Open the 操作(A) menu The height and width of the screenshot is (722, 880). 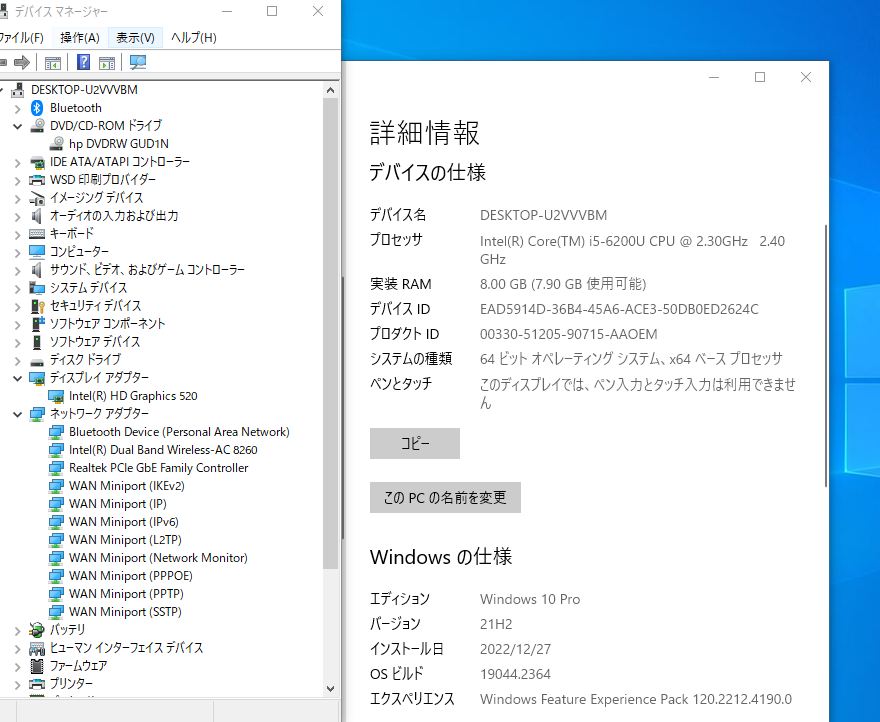80,38
